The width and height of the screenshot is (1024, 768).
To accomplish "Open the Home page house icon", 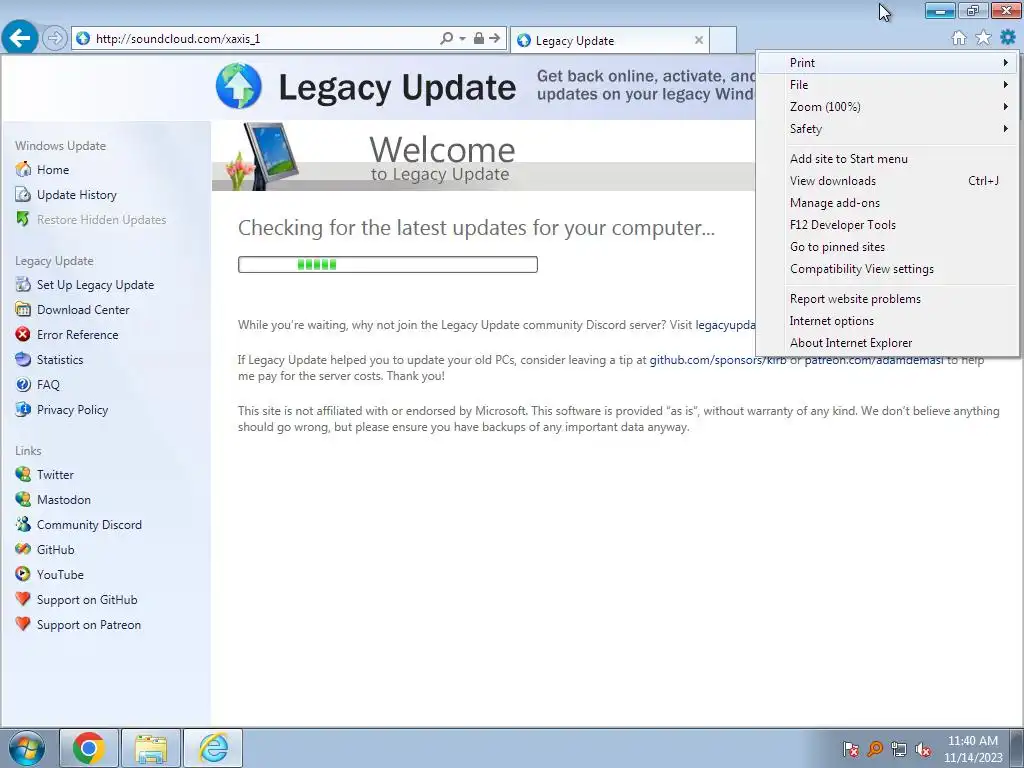I will point(959,38).
